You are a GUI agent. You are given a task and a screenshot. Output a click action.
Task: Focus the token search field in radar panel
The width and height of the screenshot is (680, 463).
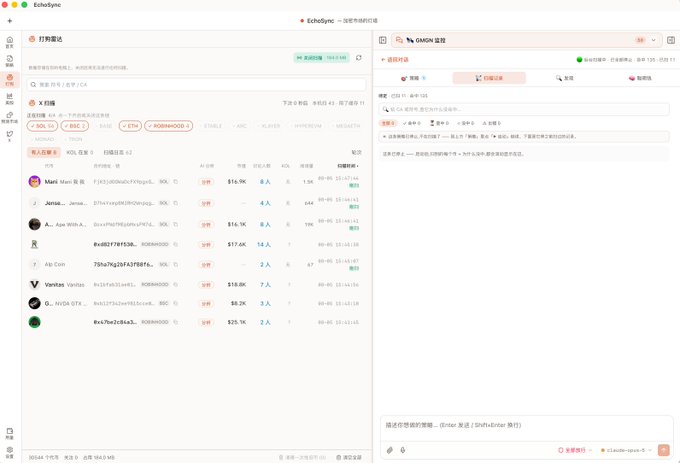click(196, 85)
